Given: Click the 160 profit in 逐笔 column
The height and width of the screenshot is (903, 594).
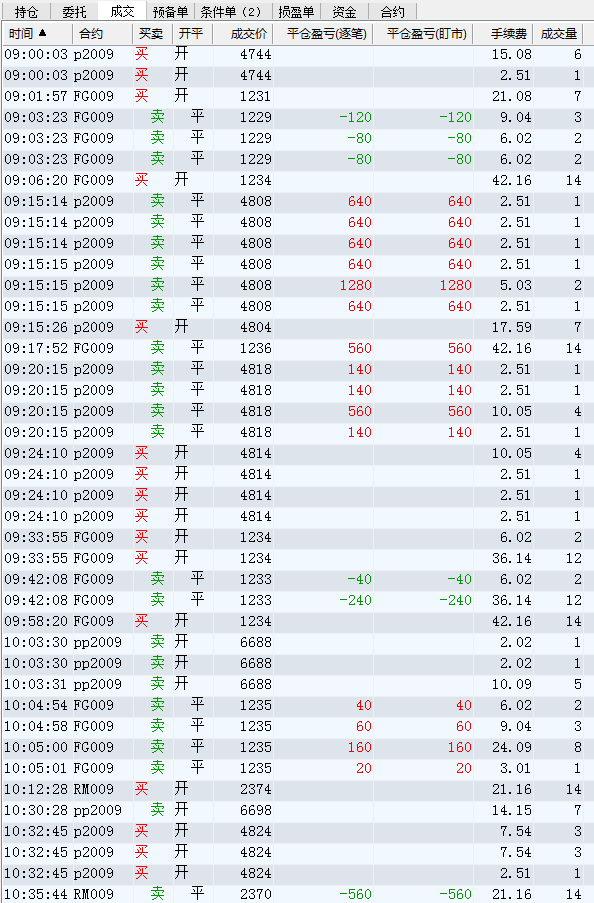Looking at the screenshot, I should 360,747.
